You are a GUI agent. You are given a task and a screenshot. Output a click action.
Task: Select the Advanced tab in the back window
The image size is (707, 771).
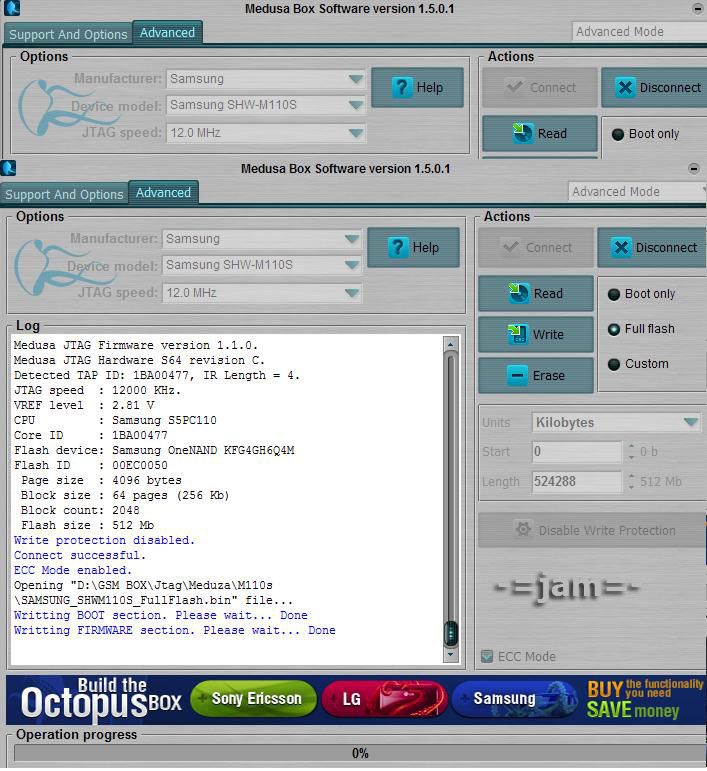pyautogui.click(x=167, y=32)
